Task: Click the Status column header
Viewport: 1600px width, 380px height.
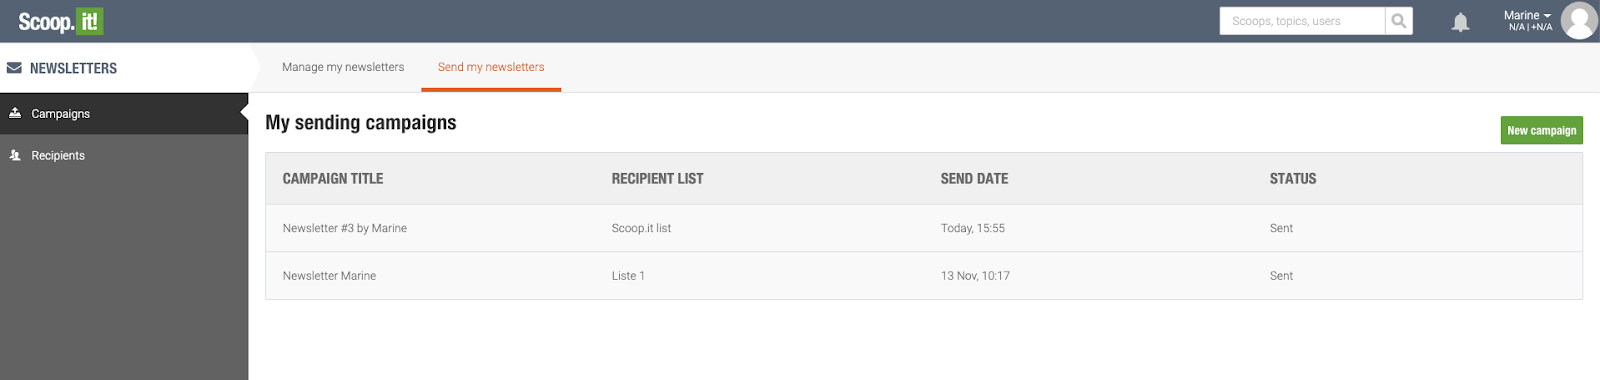Action: pyautogui.click(x=1293, y=179)
